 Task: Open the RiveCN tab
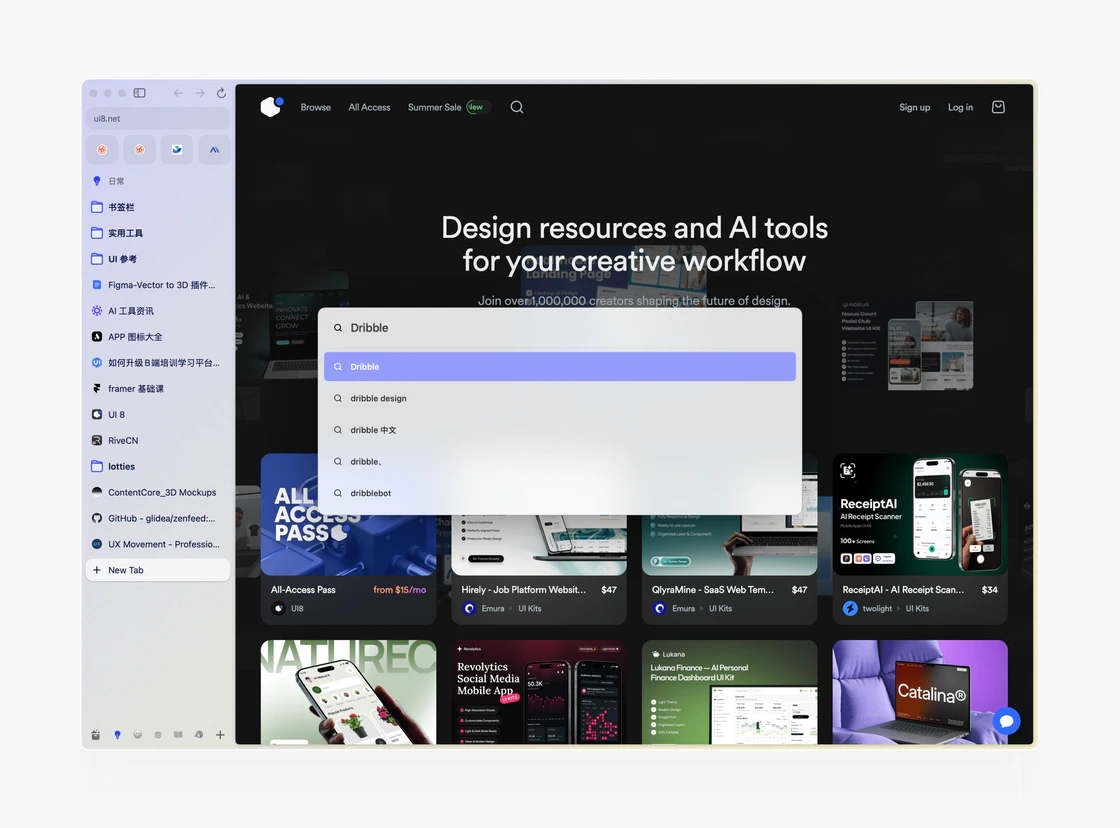[158, 441]
